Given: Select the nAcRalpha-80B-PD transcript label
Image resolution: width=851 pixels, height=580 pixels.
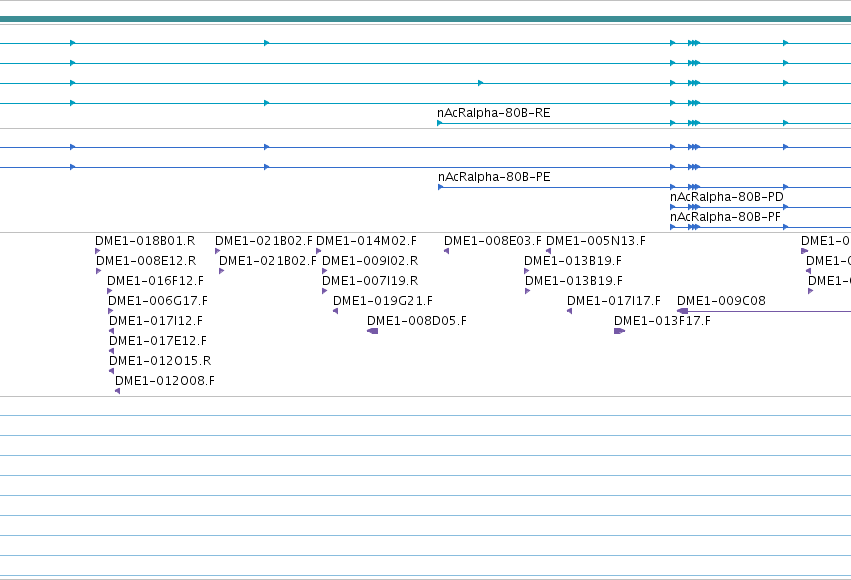Looking at the screenshot, I should point(727,197).
